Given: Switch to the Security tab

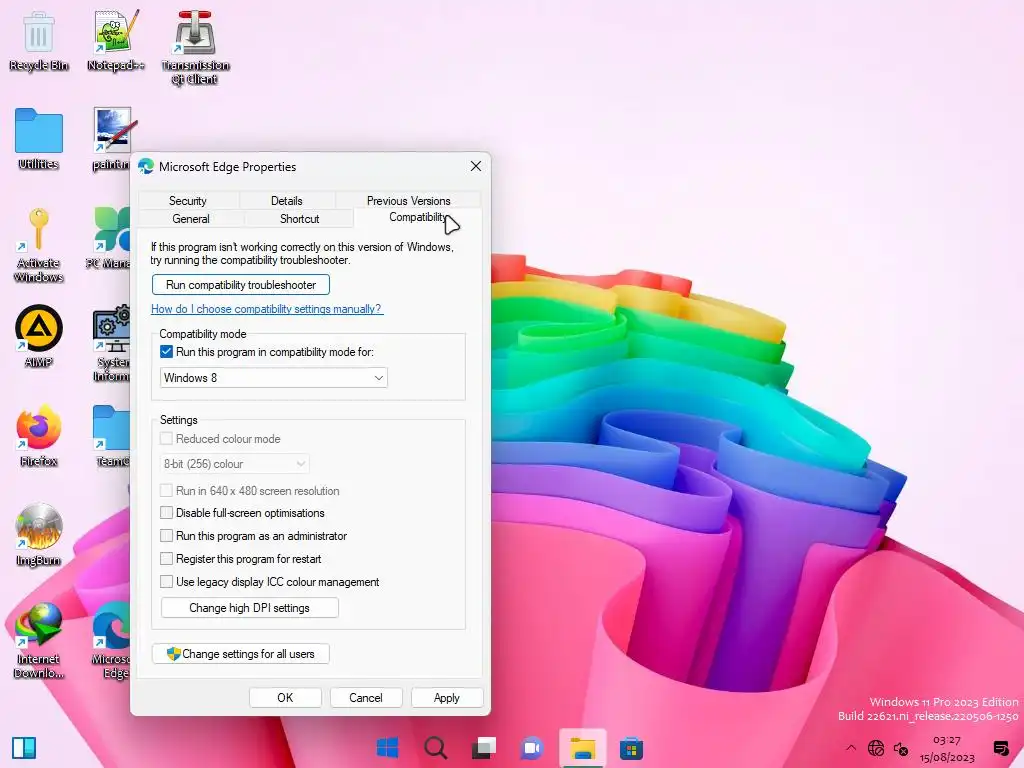Looking at the screenshot, I should click(x=187, y=200).
